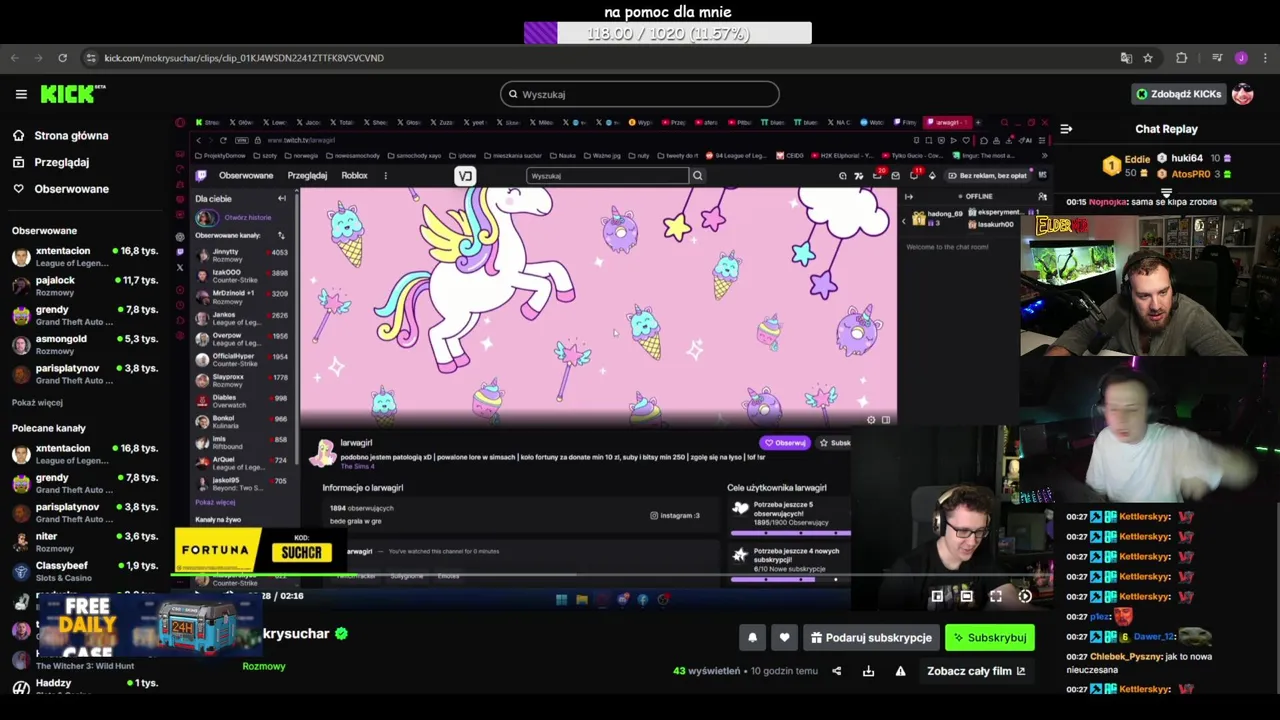Open the translate page icon
Image resolution: width=1280 pixels, height=720 pixels.
point(1126,58)
